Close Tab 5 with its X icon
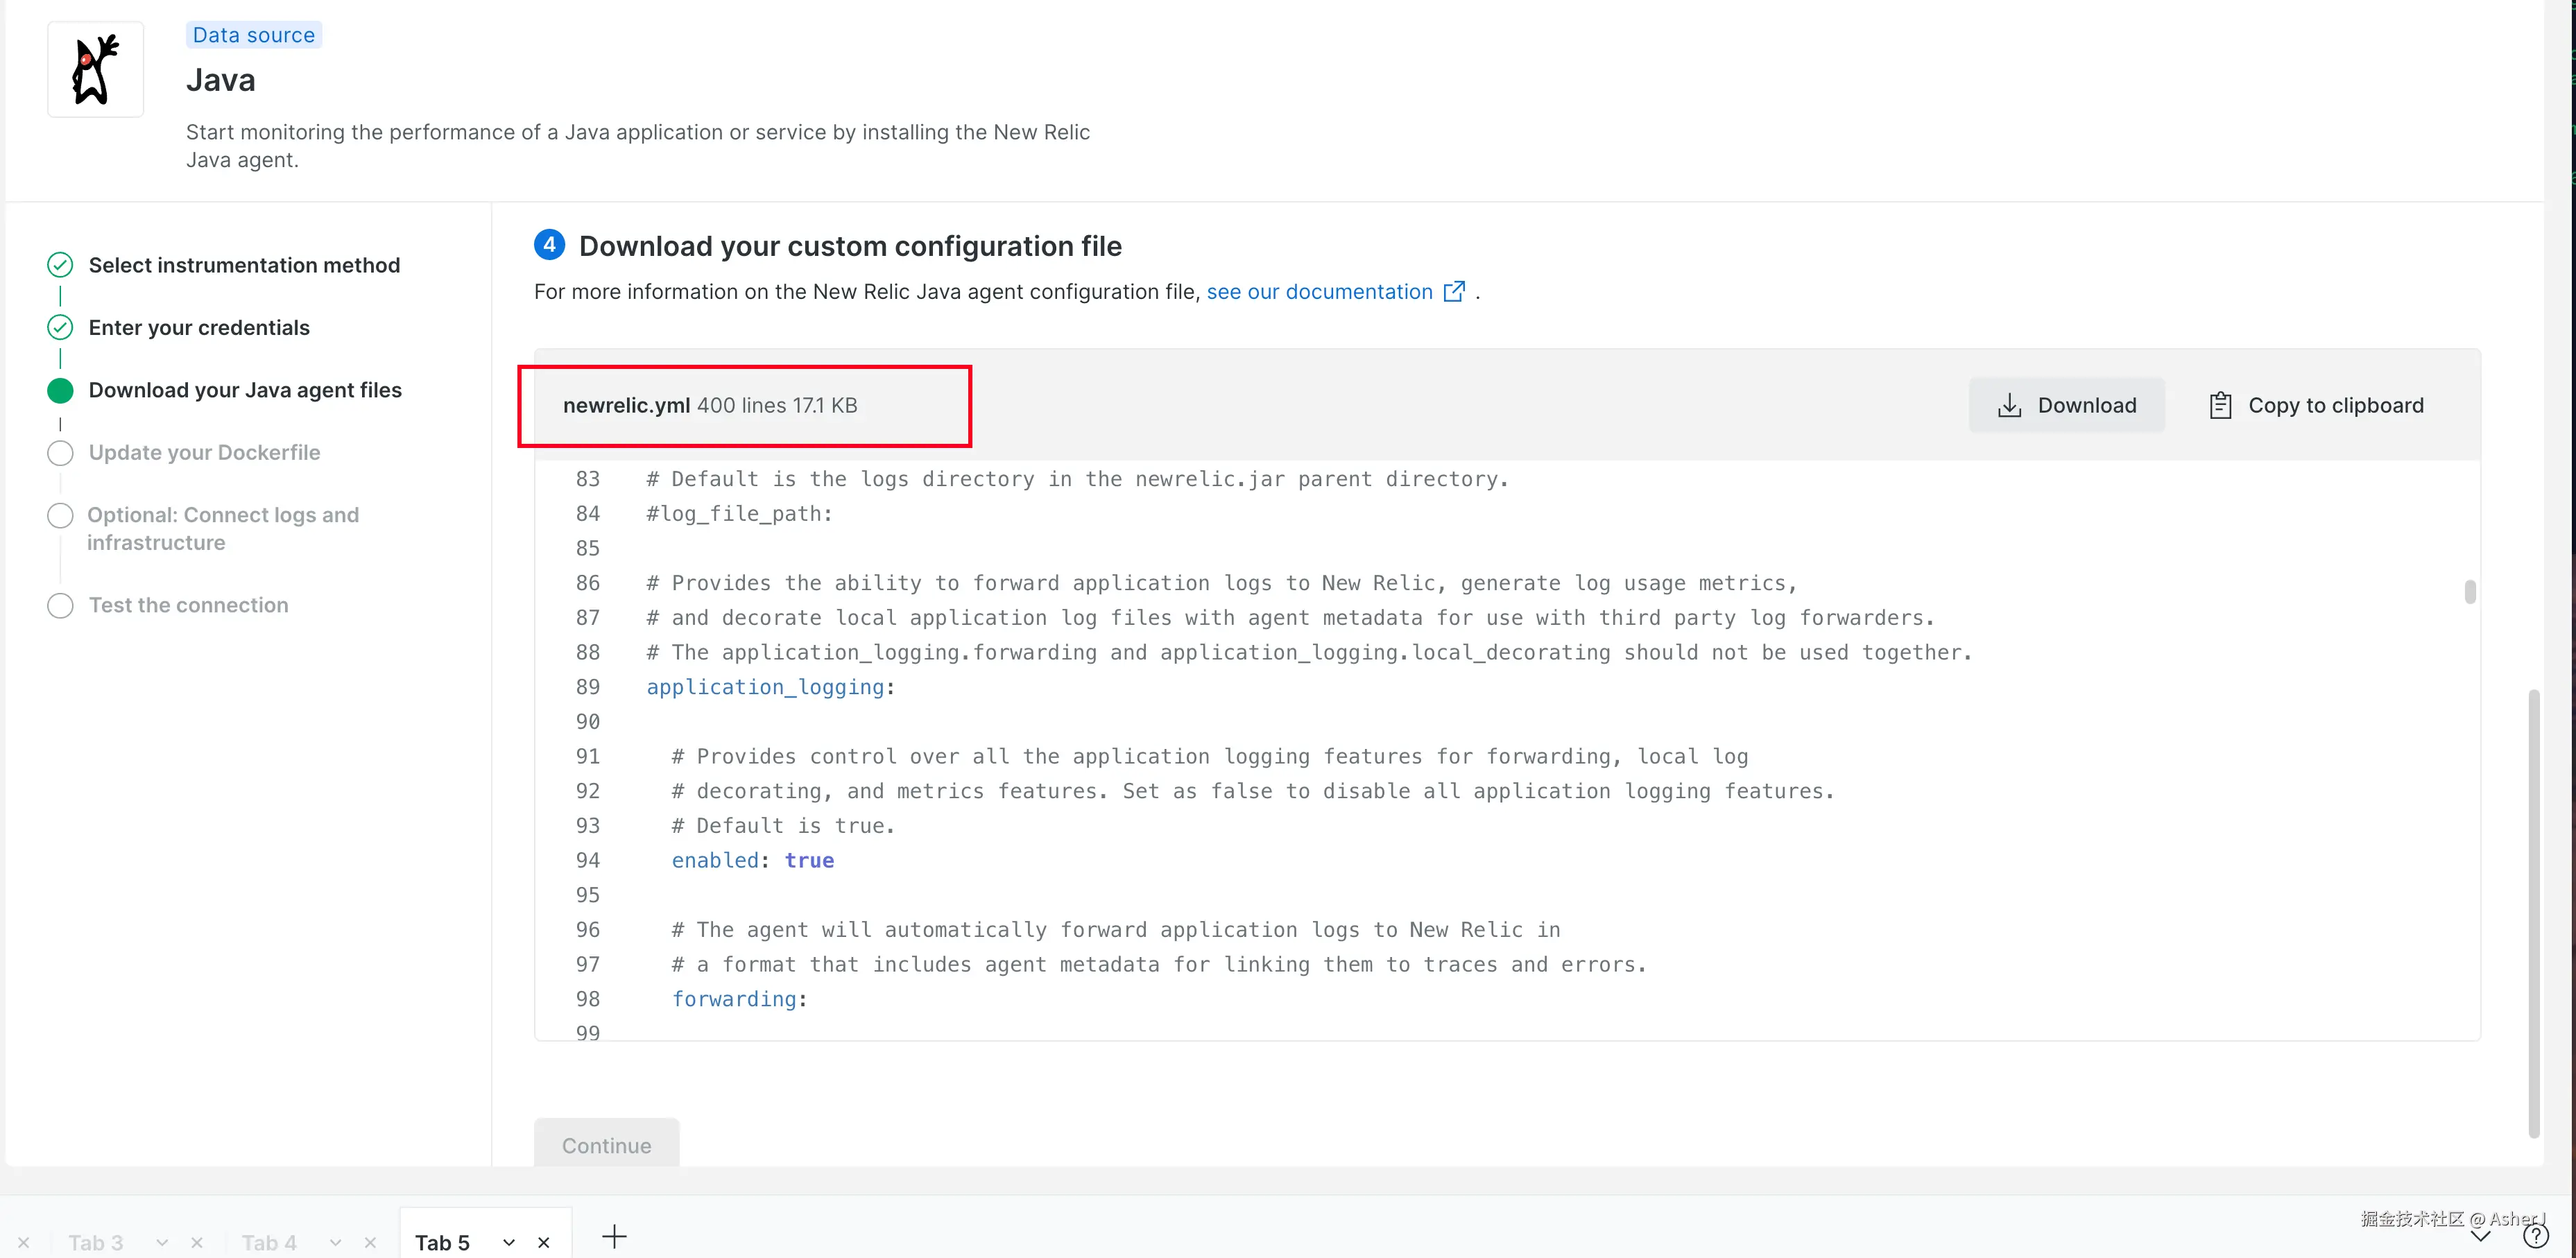The height and width of the screenshot is (1258, 2576). (x=544, y=1242)
